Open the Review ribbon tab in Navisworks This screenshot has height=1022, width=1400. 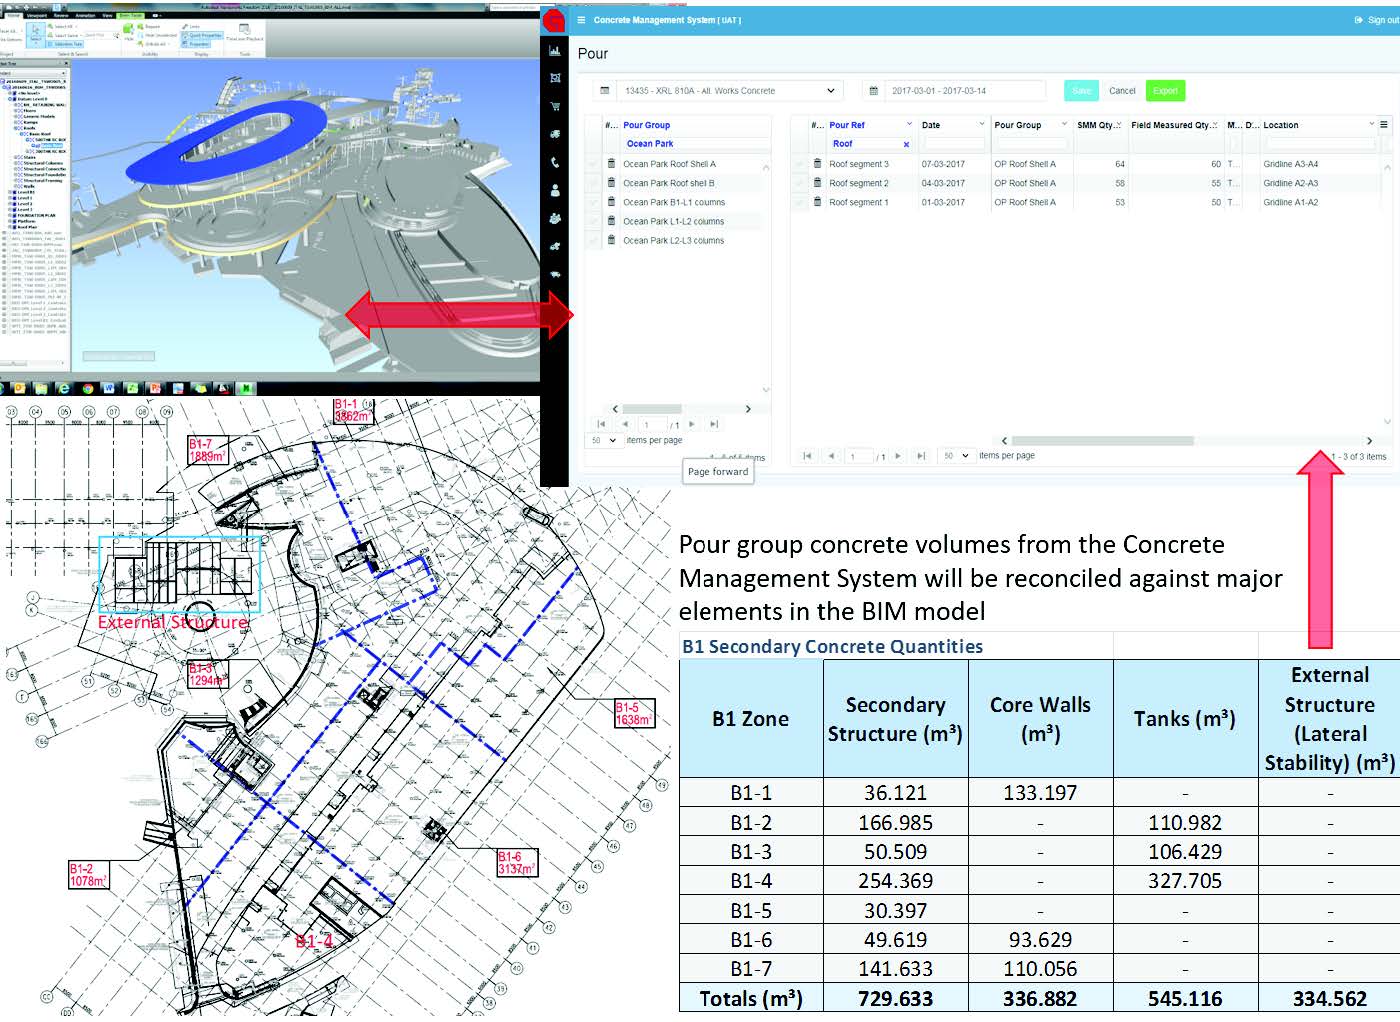point(61,16)
